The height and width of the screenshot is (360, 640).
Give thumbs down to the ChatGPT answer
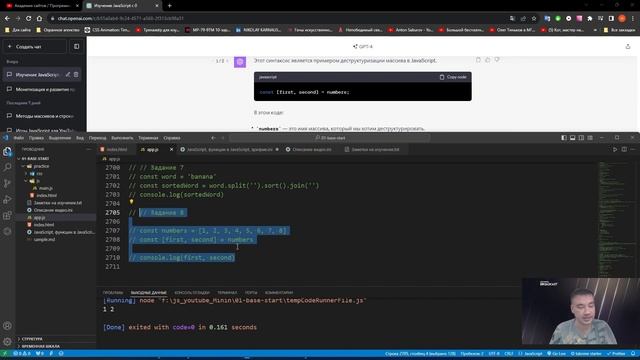[497, 60]
